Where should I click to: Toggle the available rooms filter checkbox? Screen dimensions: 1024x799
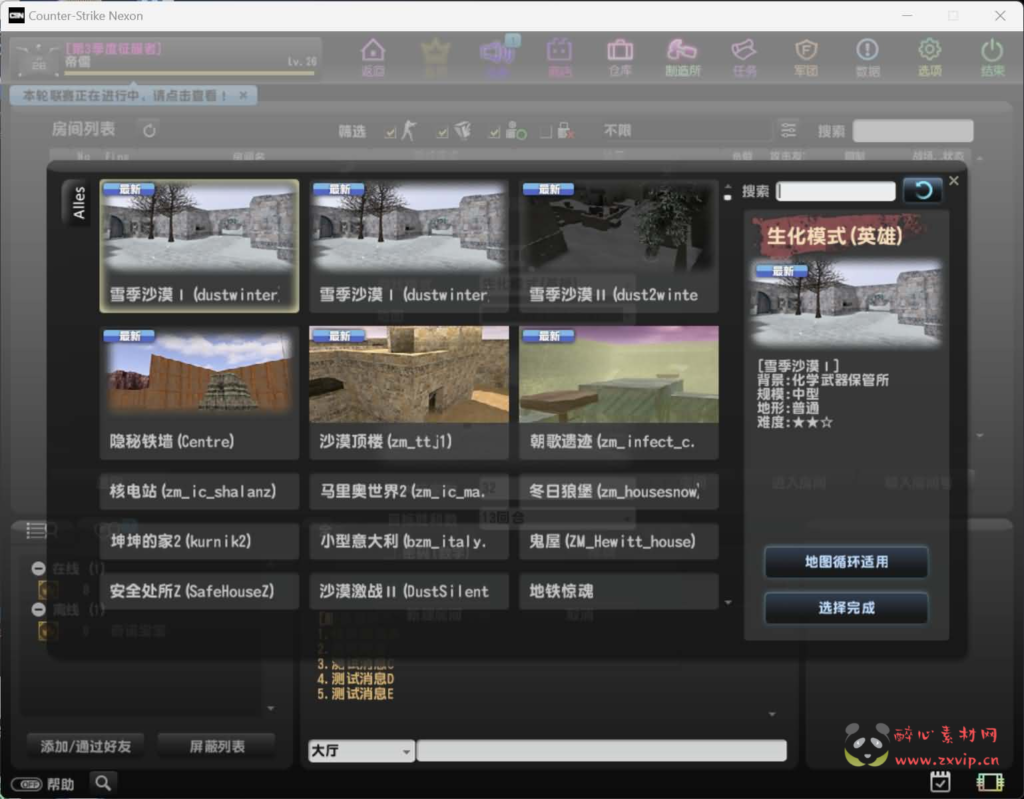point(494,133)
